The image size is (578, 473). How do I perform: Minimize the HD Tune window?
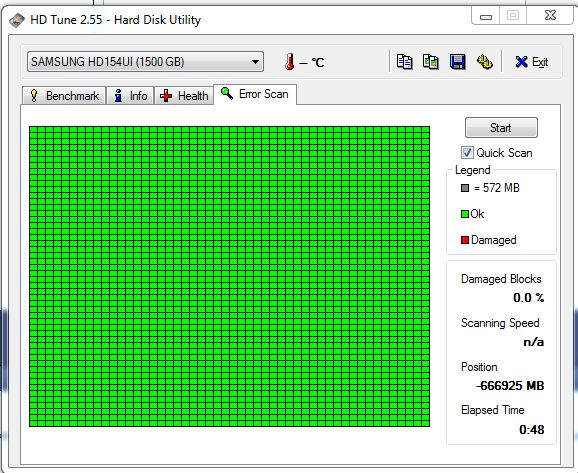486,16
